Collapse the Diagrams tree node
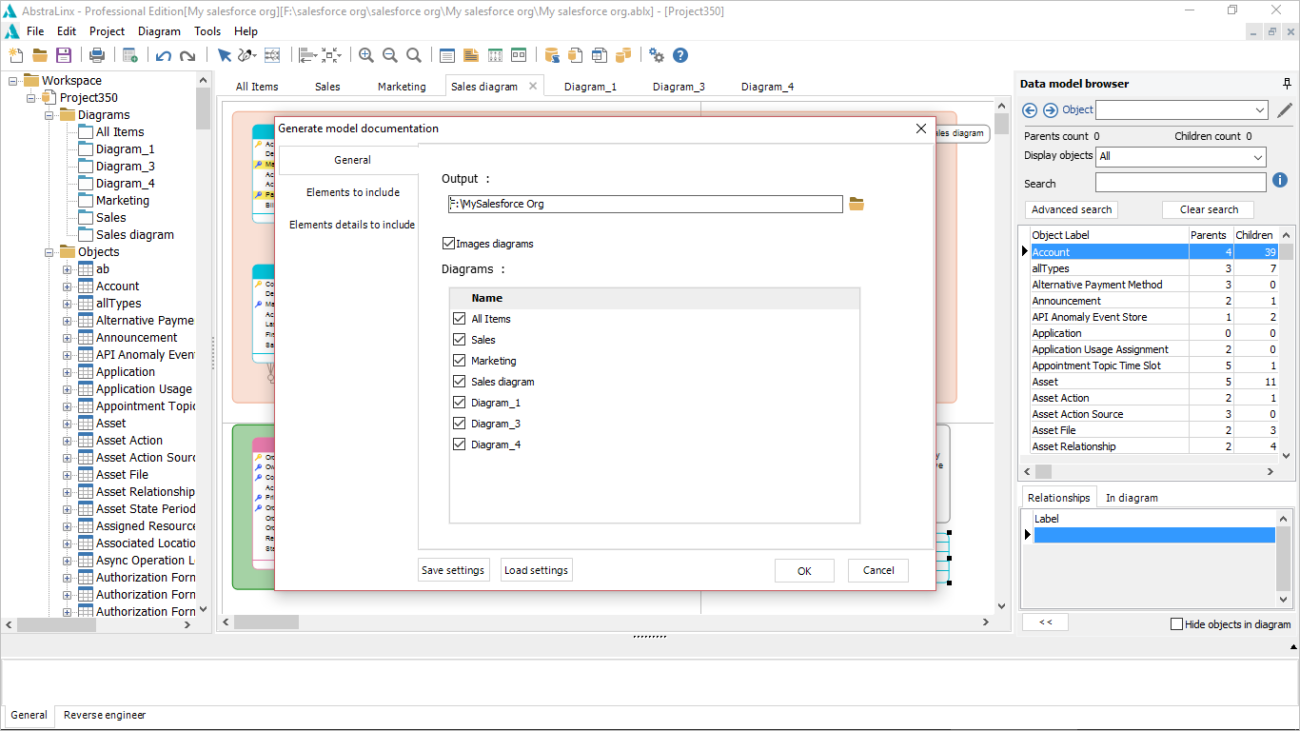Viewport: 1300px width, 731px height. tap(49, 115)
